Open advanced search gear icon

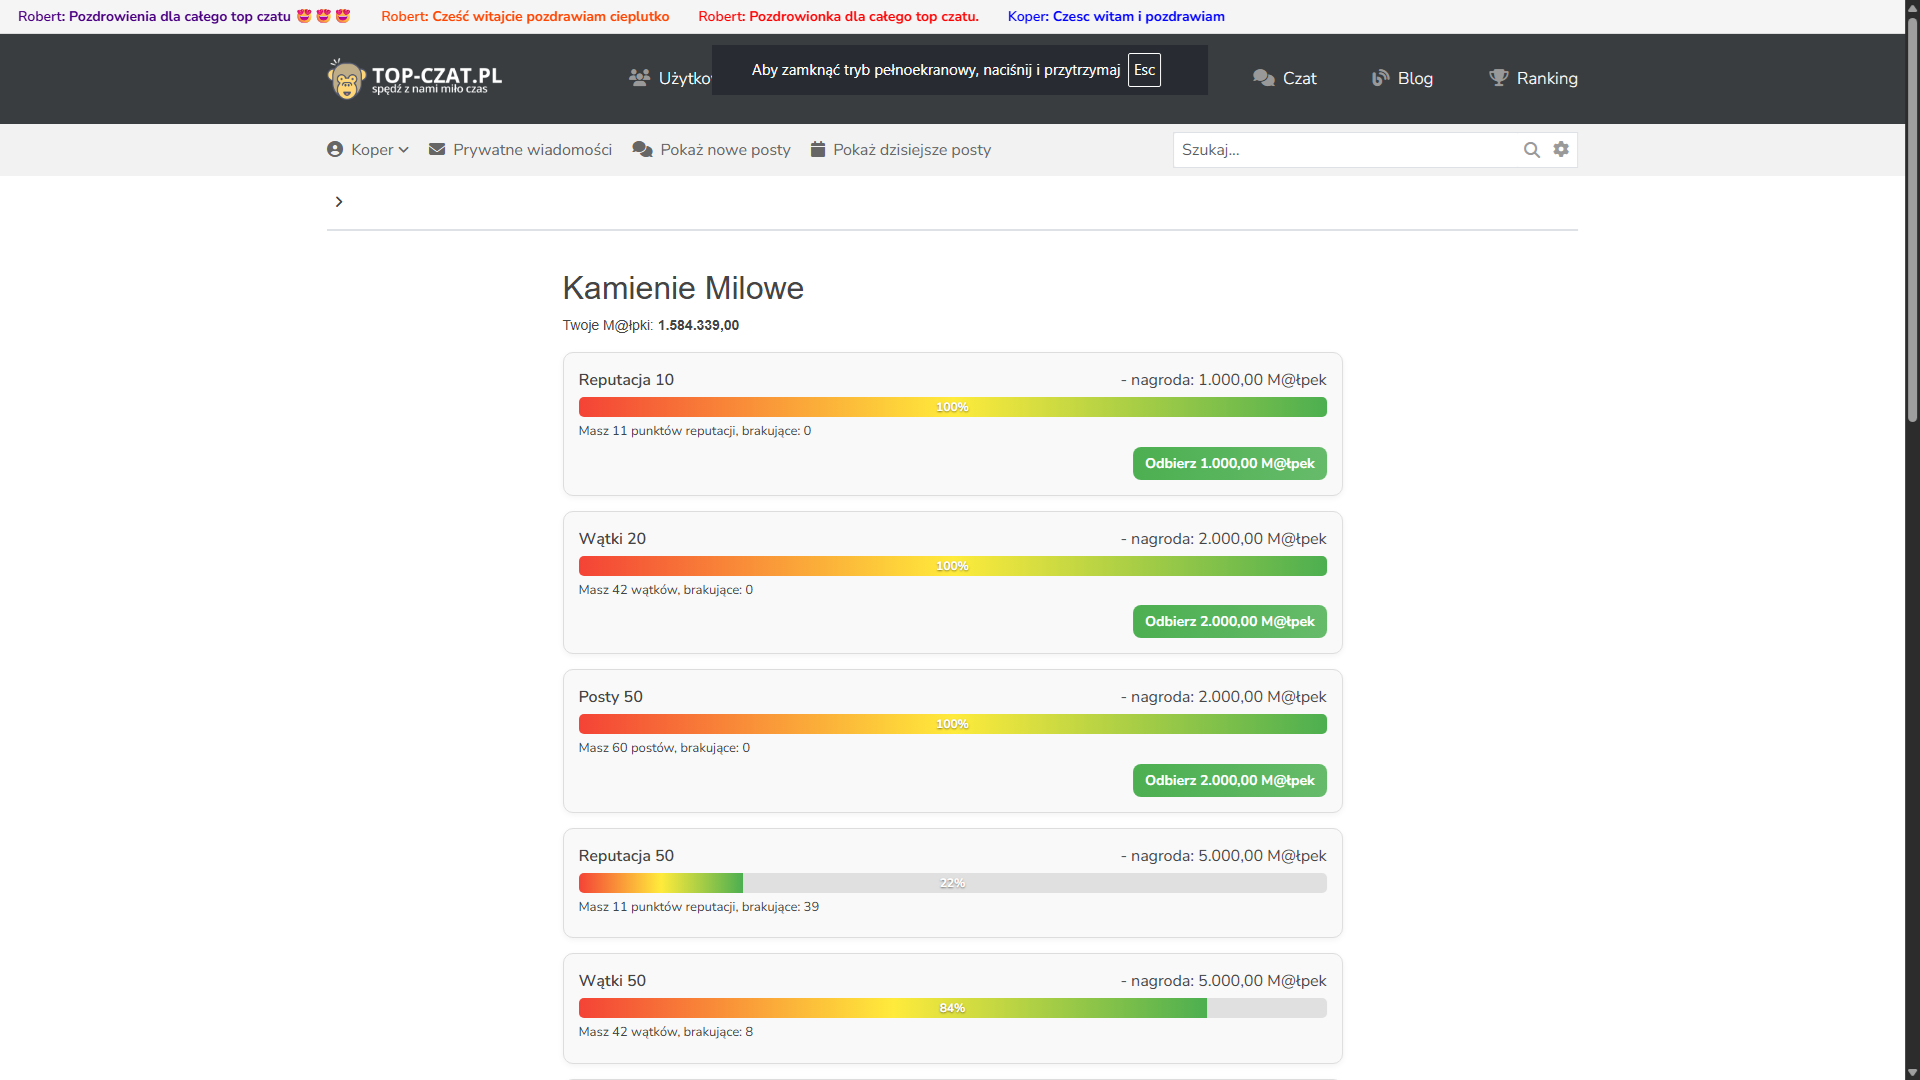(1561, 149)
